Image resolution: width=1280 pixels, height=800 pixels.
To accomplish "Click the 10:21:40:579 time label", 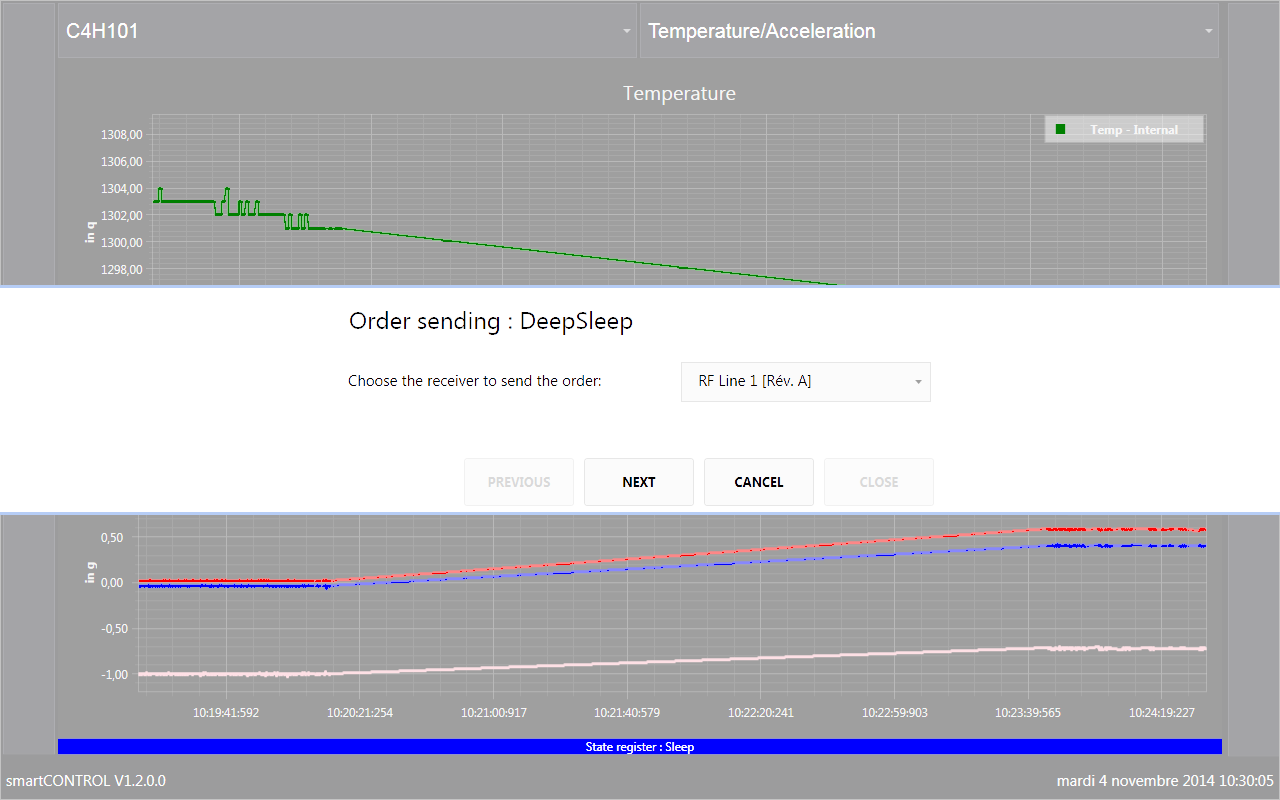I will (627, 713).
